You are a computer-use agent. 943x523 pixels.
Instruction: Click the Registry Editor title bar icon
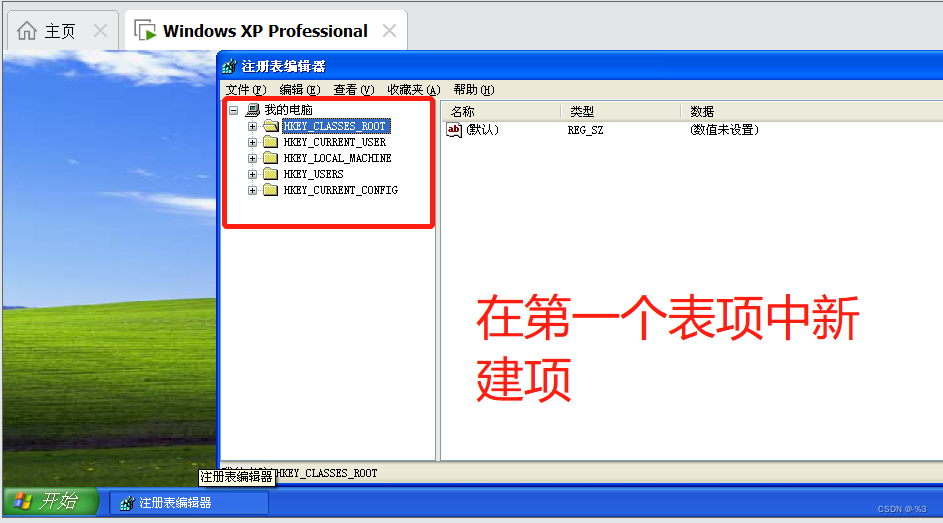coord(230,66)
